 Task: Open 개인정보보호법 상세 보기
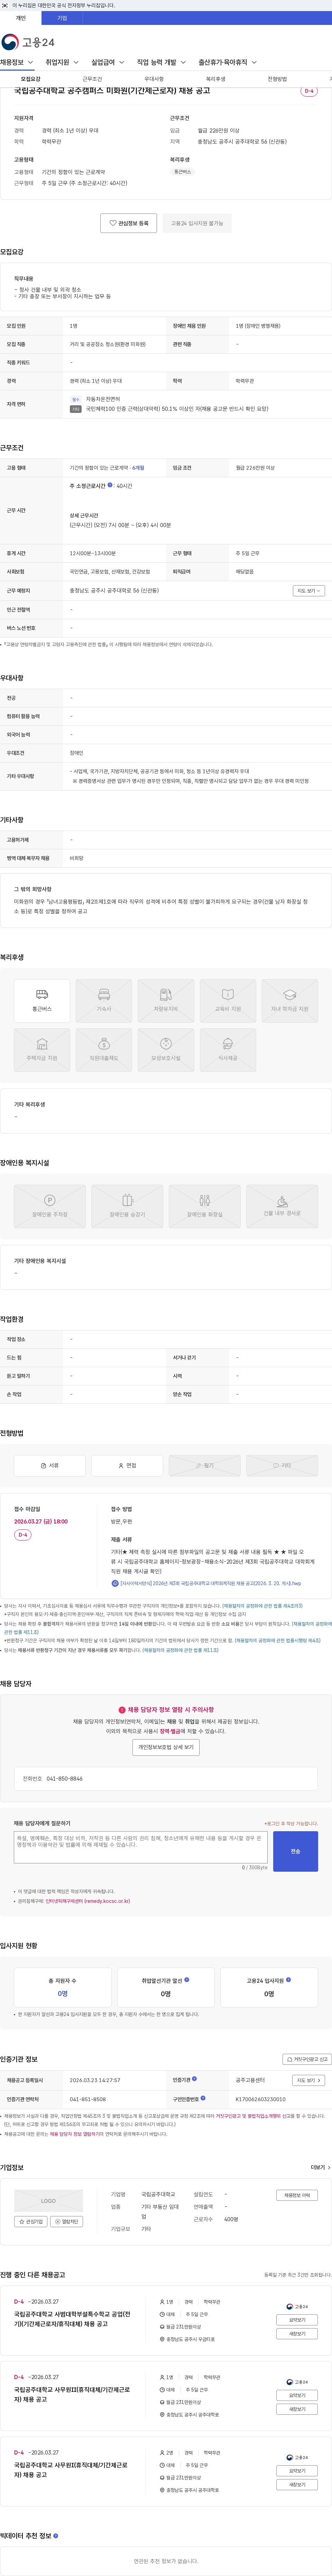click(166, 1747)
